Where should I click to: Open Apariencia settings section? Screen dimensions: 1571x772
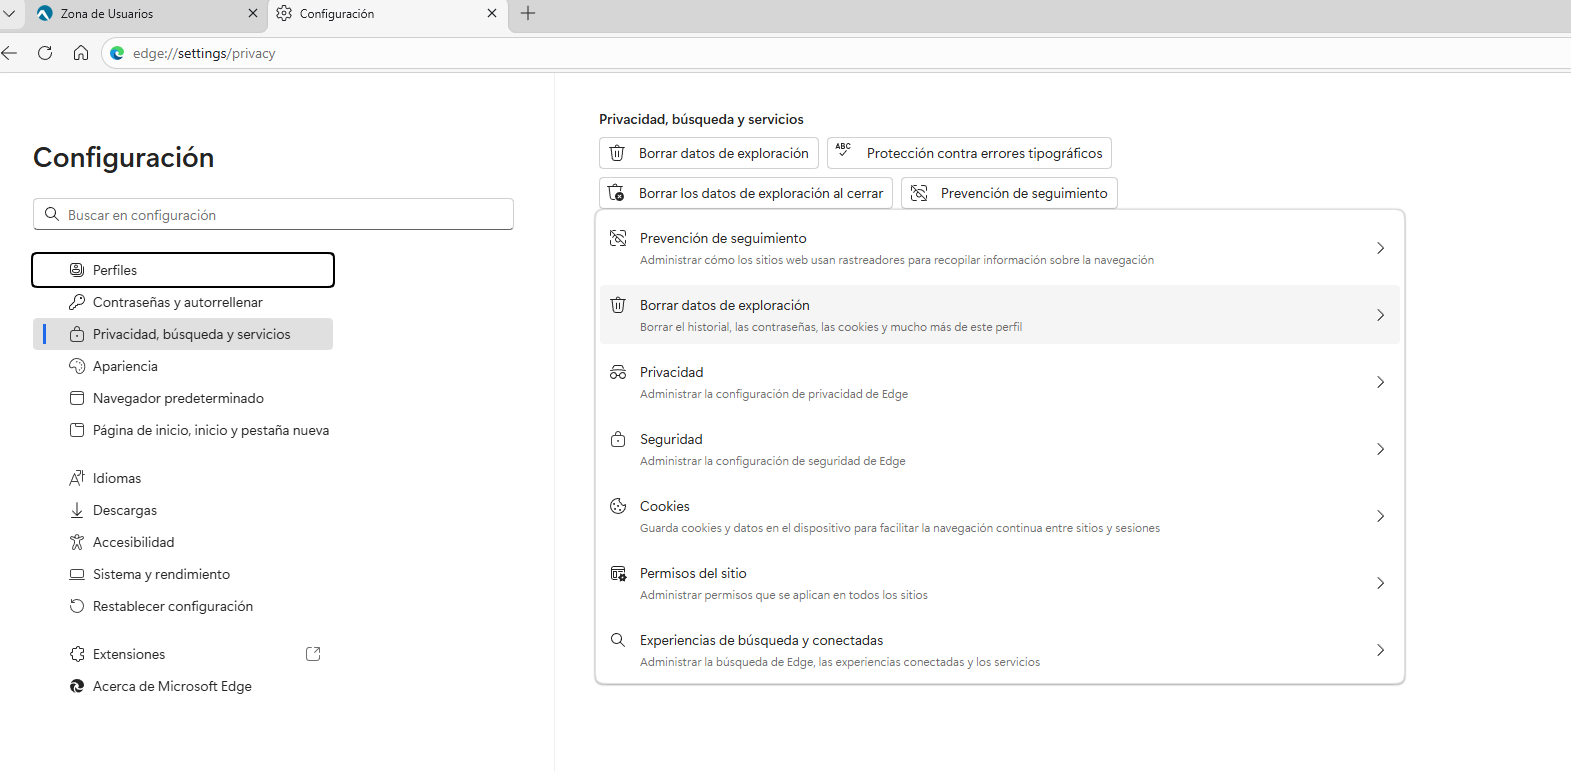183,366
